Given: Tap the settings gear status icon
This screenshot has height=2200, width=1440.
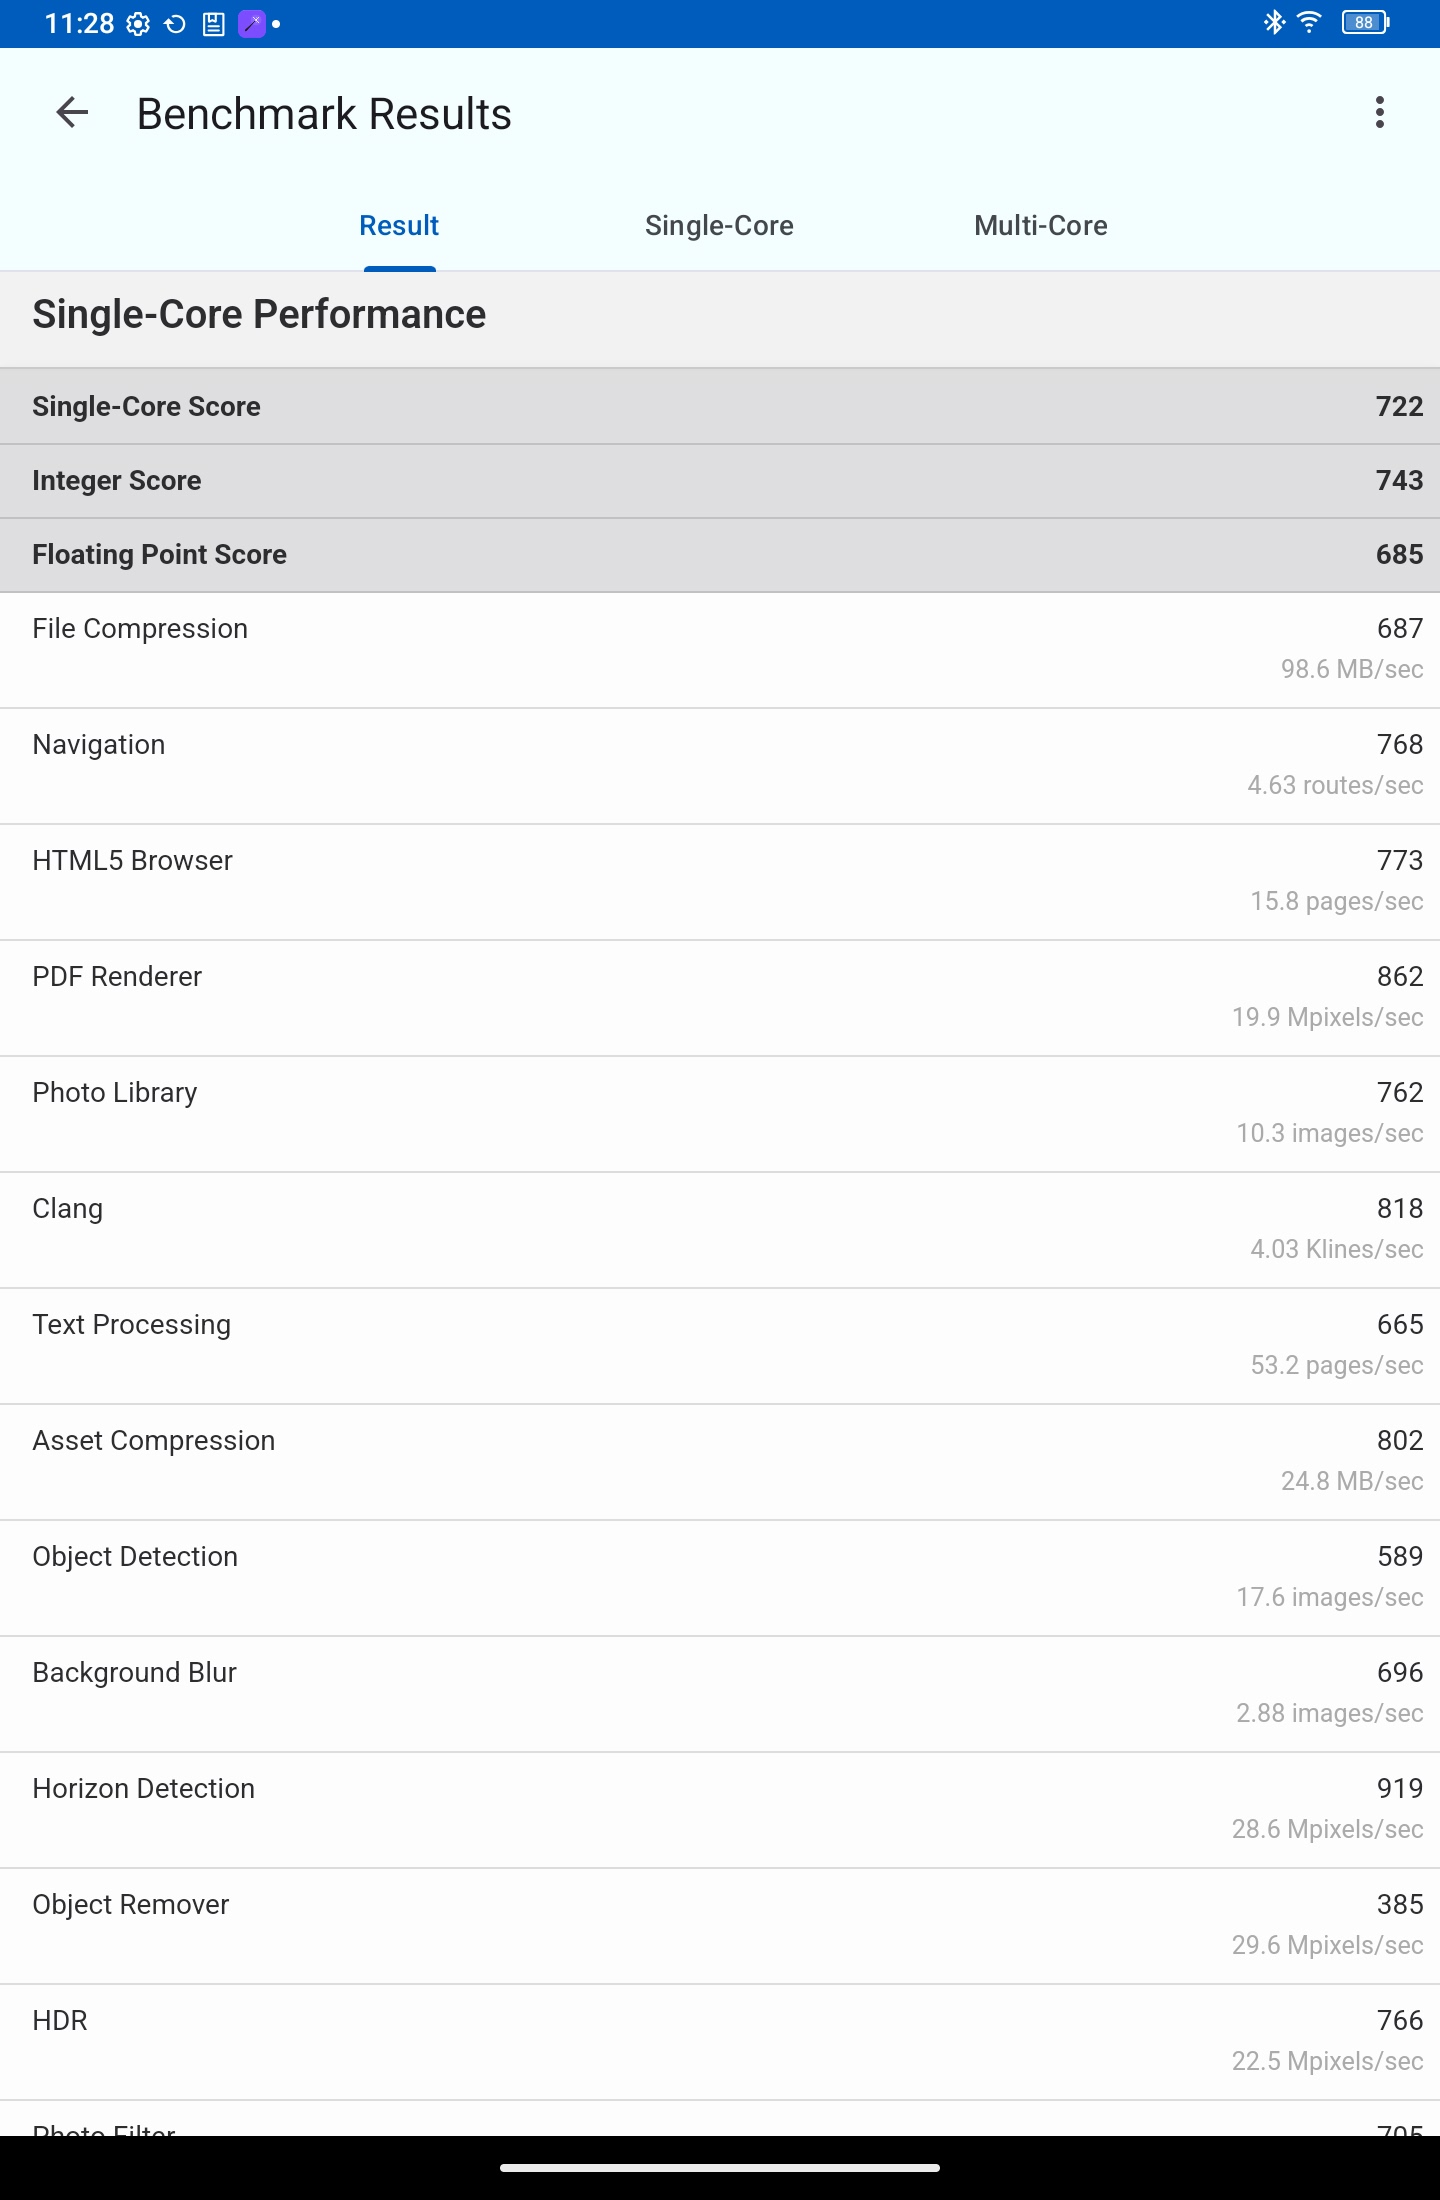Looking at the screenshot, I should pyautogui.click(x=139, y=24).
